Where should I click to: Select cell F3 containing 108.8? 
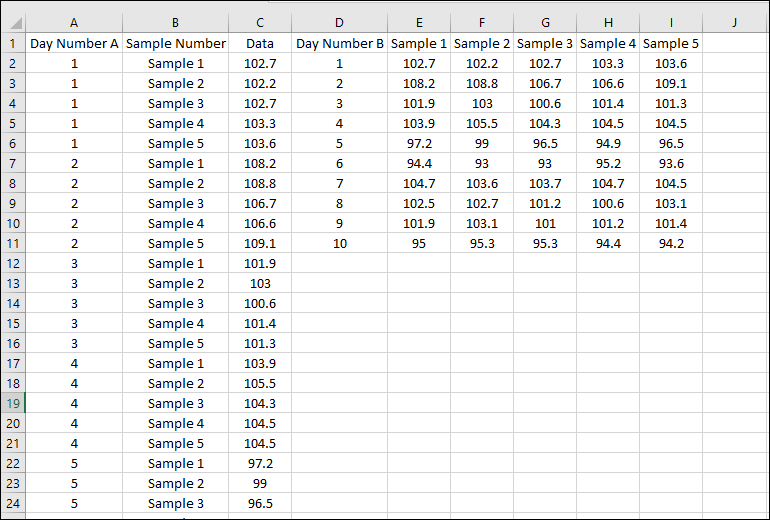click(x=482, y=83)
